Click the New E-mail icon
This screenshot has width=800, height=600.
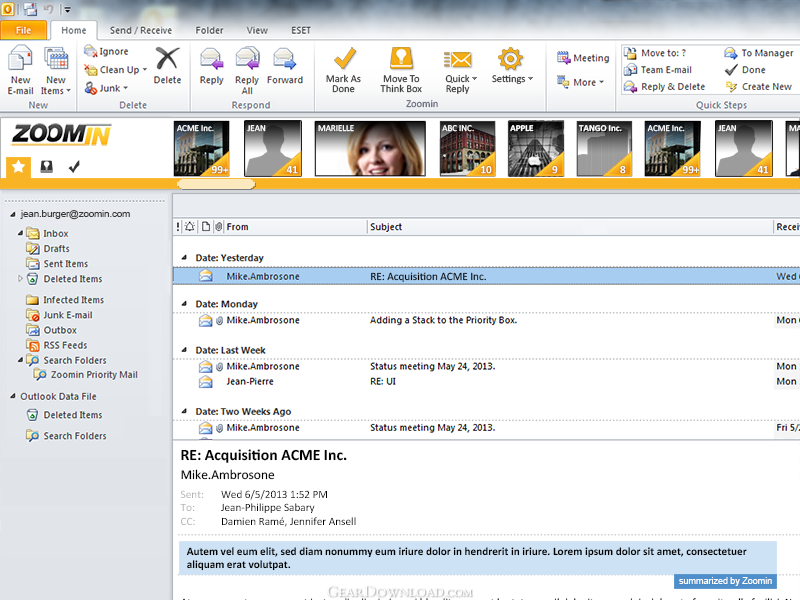20,60
